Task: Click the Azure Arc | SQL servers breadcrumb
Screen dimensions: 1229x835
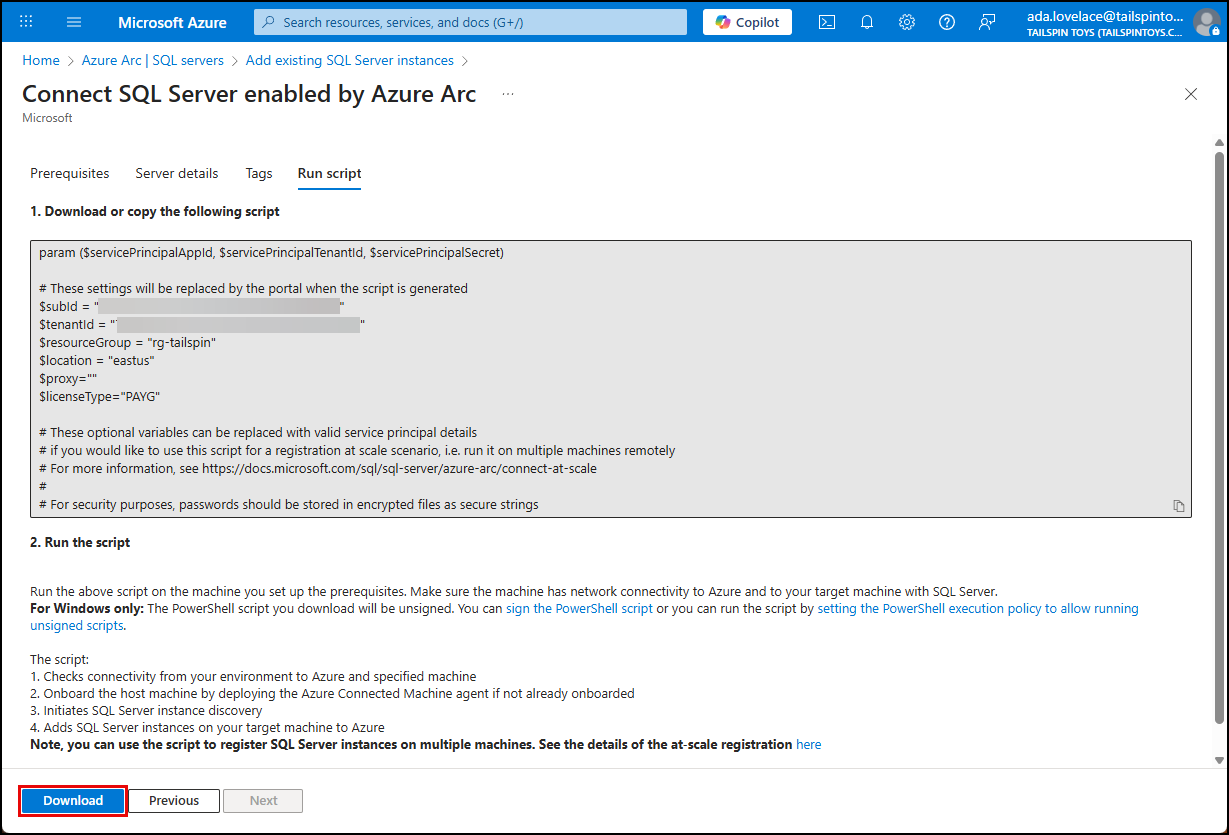Action: point(153,60)
